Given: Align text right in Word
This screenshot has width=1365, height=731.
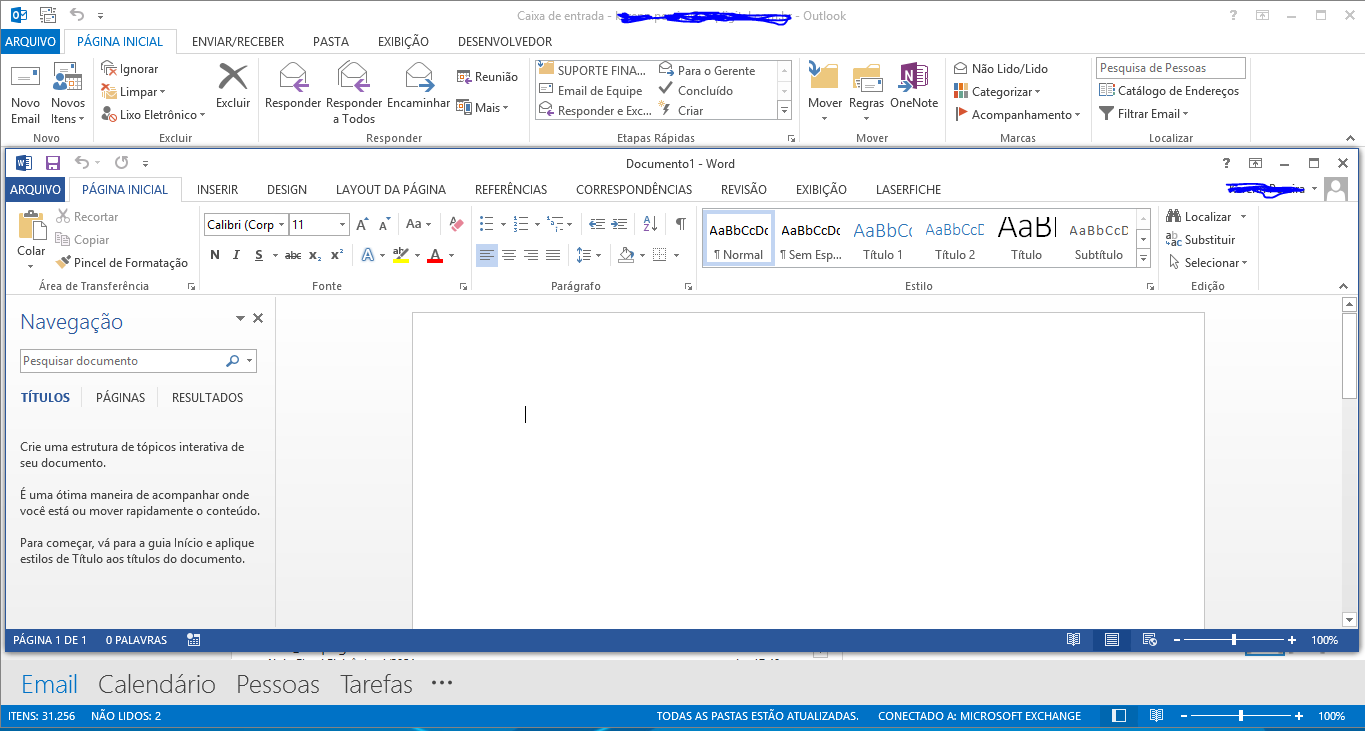Looking at the screenshot, I should point(531,255).
